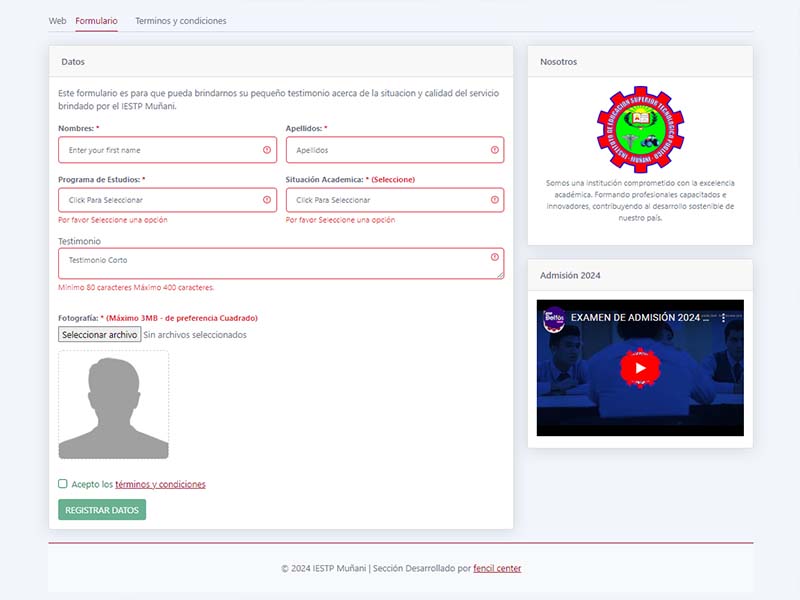Select the Formulario tab

96,21
